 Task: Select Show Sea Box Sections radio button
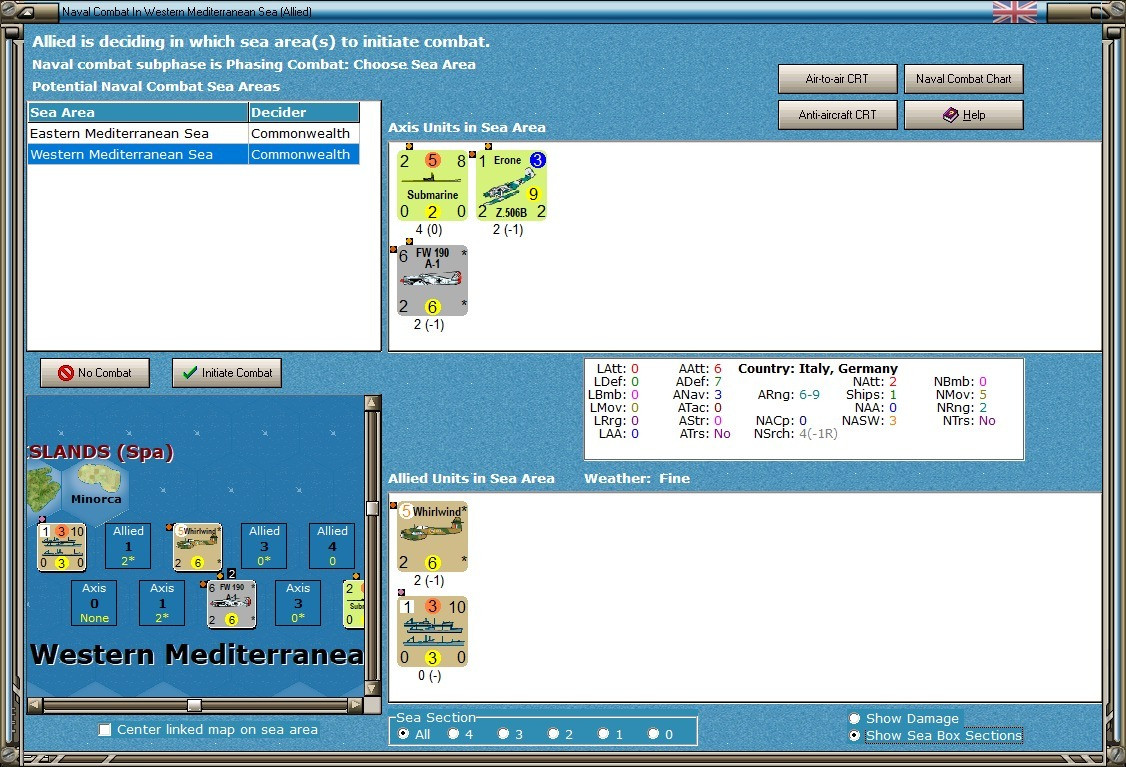pos(855,735)
